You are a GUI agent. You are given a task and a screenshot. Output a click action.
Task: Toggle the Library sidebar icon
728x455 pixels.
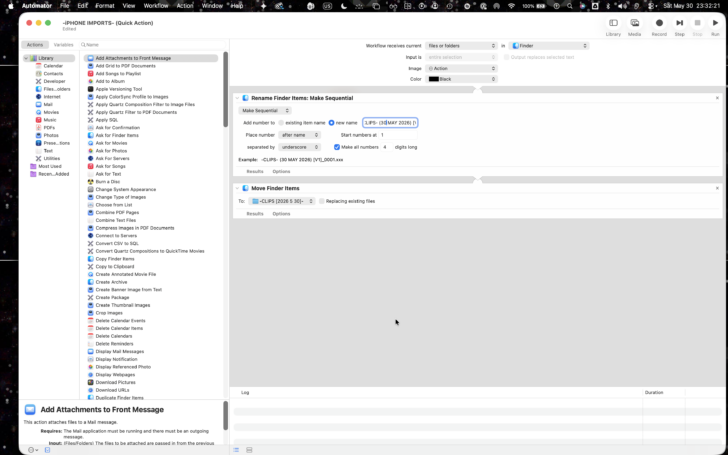[613, 23]
